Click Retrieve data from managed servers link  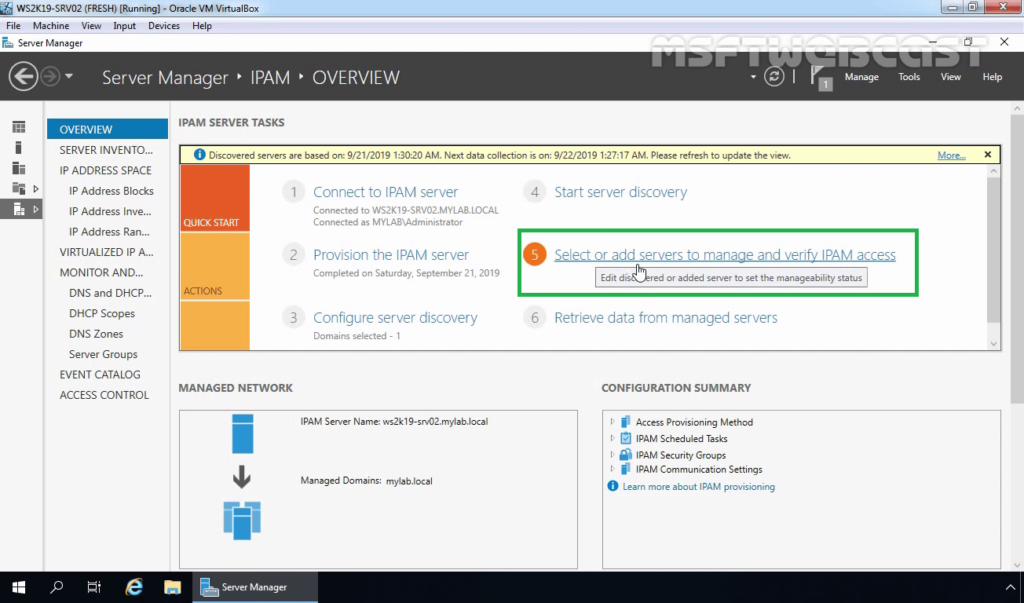point(665,318)
